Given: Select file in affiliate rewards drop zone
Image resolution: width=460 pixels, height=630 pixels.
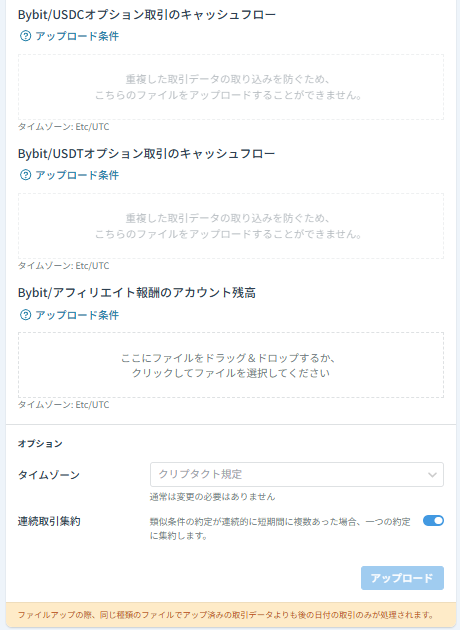Looking at the screenshot, I should point(231,365).
